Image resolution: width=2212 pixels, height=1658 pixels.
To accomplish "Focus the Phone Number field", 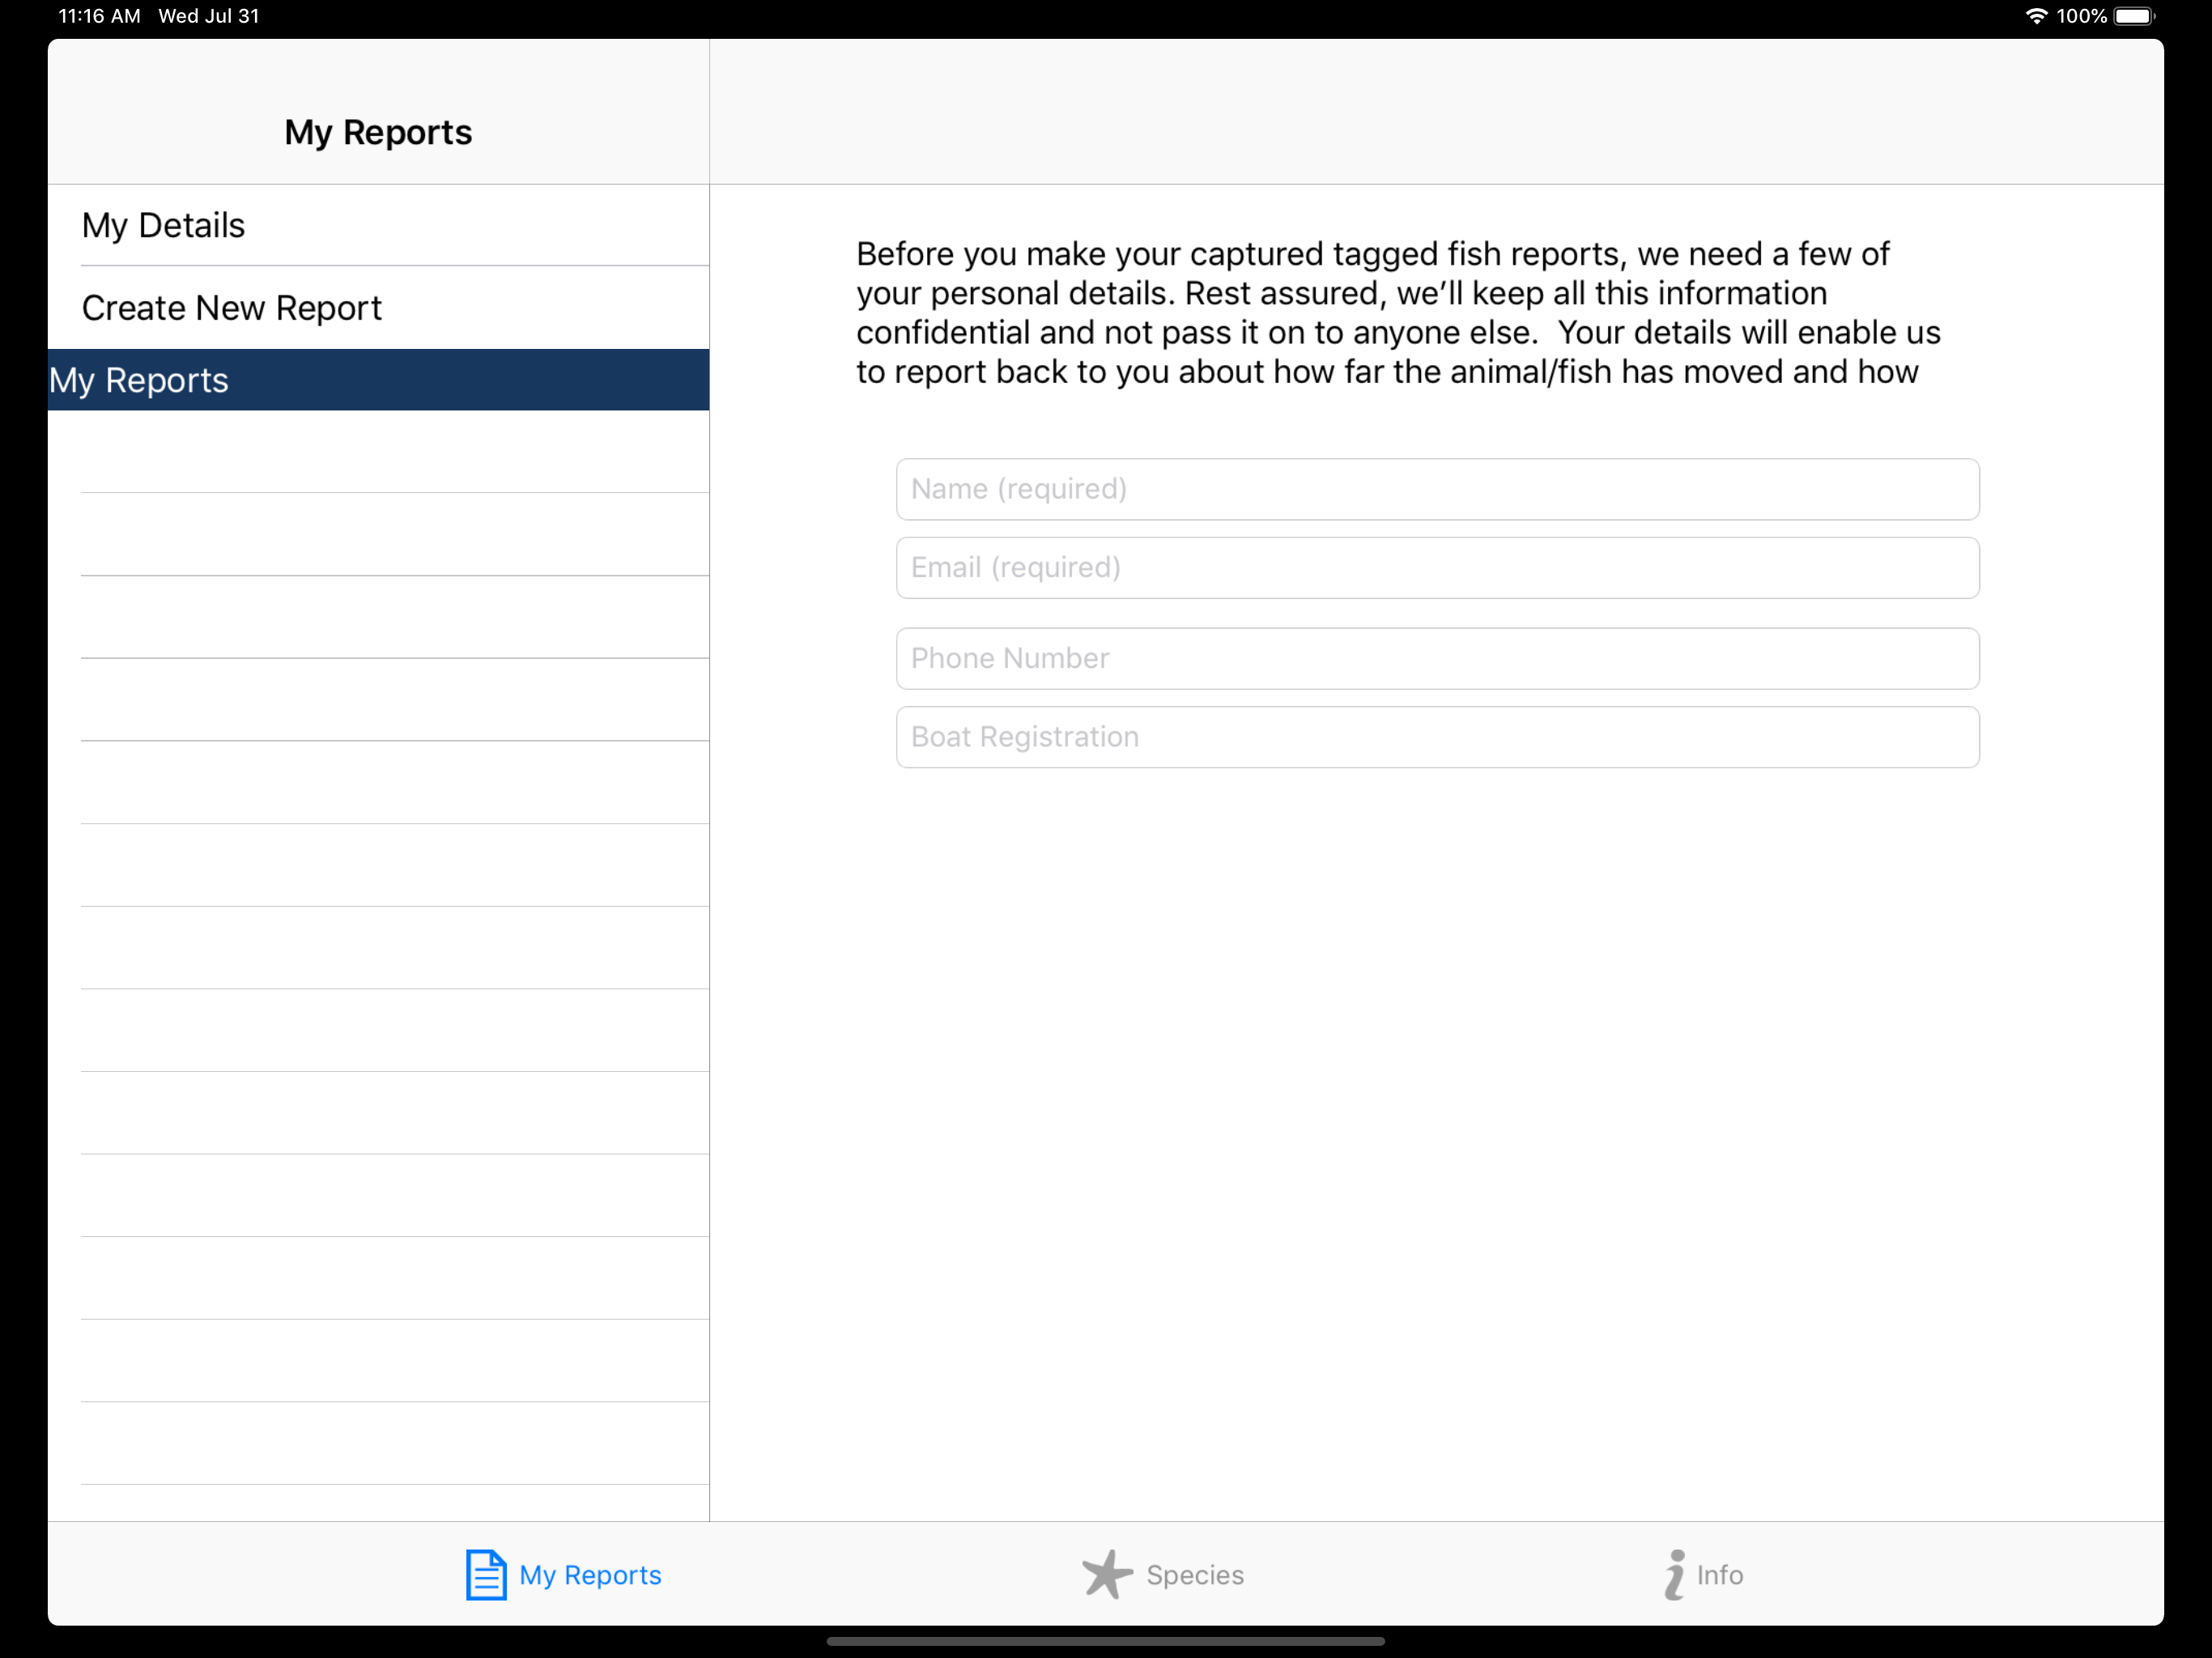I will pyautogui.click(x=1437, y=658).
